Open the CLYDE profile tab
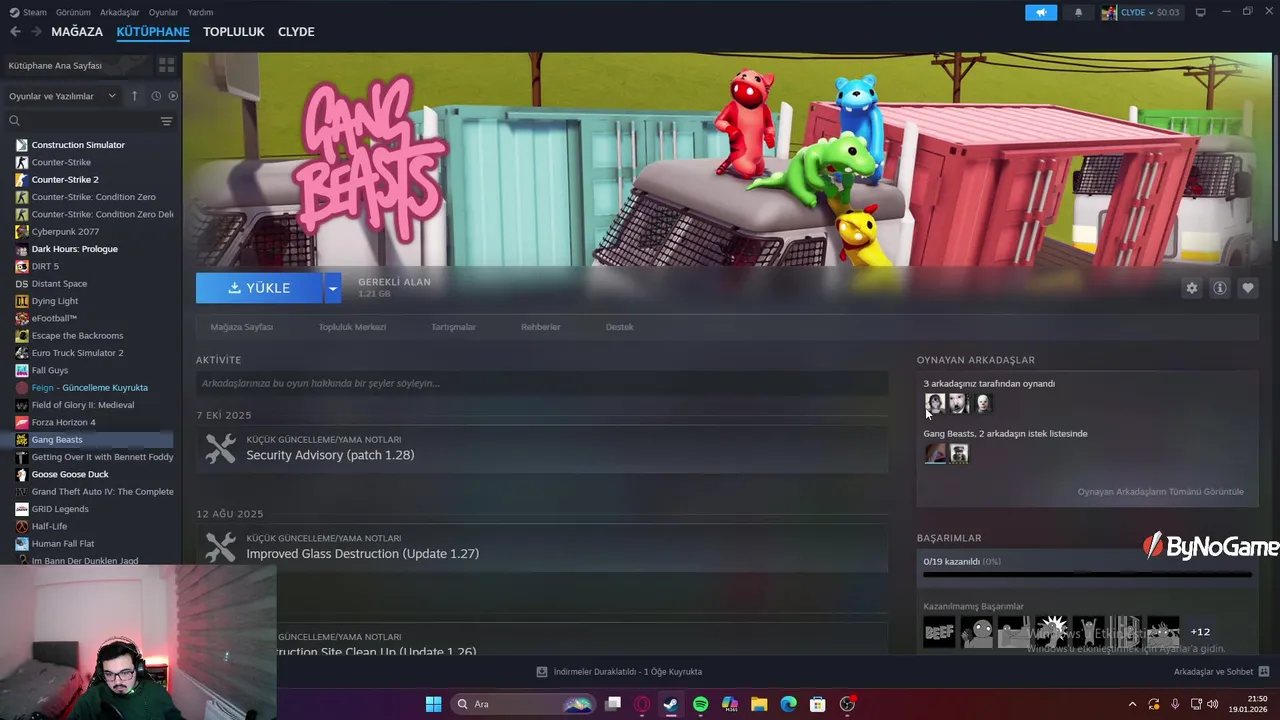Image resolution: width=1280 pixels, height=720 pixels. pyautogui.click(x=296, y=32)
